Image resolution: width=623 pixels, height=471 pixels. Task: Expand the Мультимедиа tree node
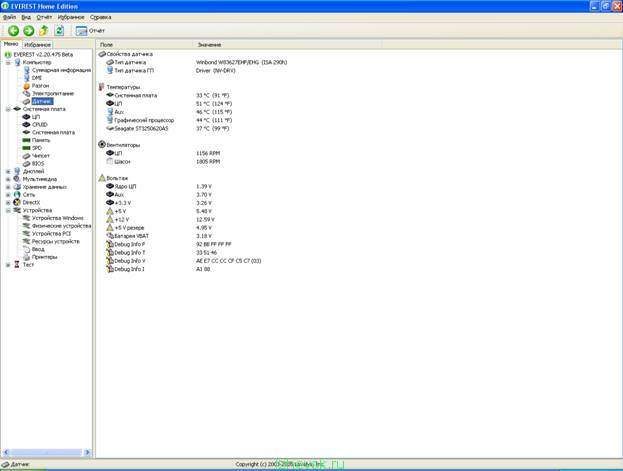(8, 179)
